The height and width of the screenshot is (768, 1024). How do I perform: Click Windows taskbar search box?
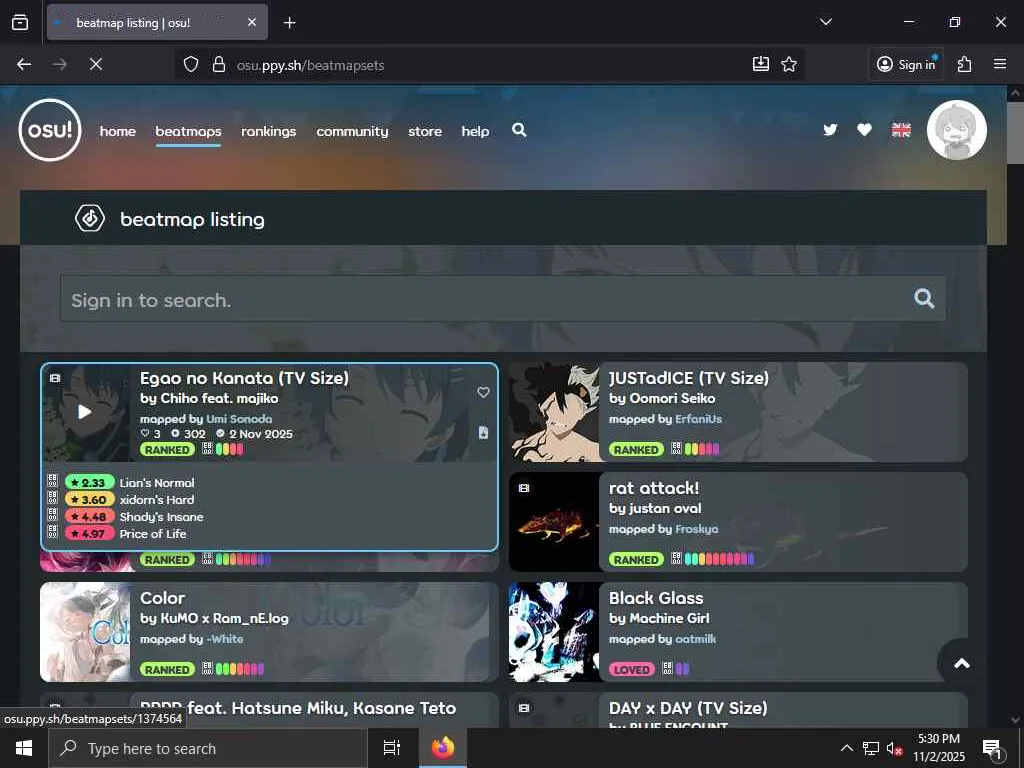[x=208, y=748]
